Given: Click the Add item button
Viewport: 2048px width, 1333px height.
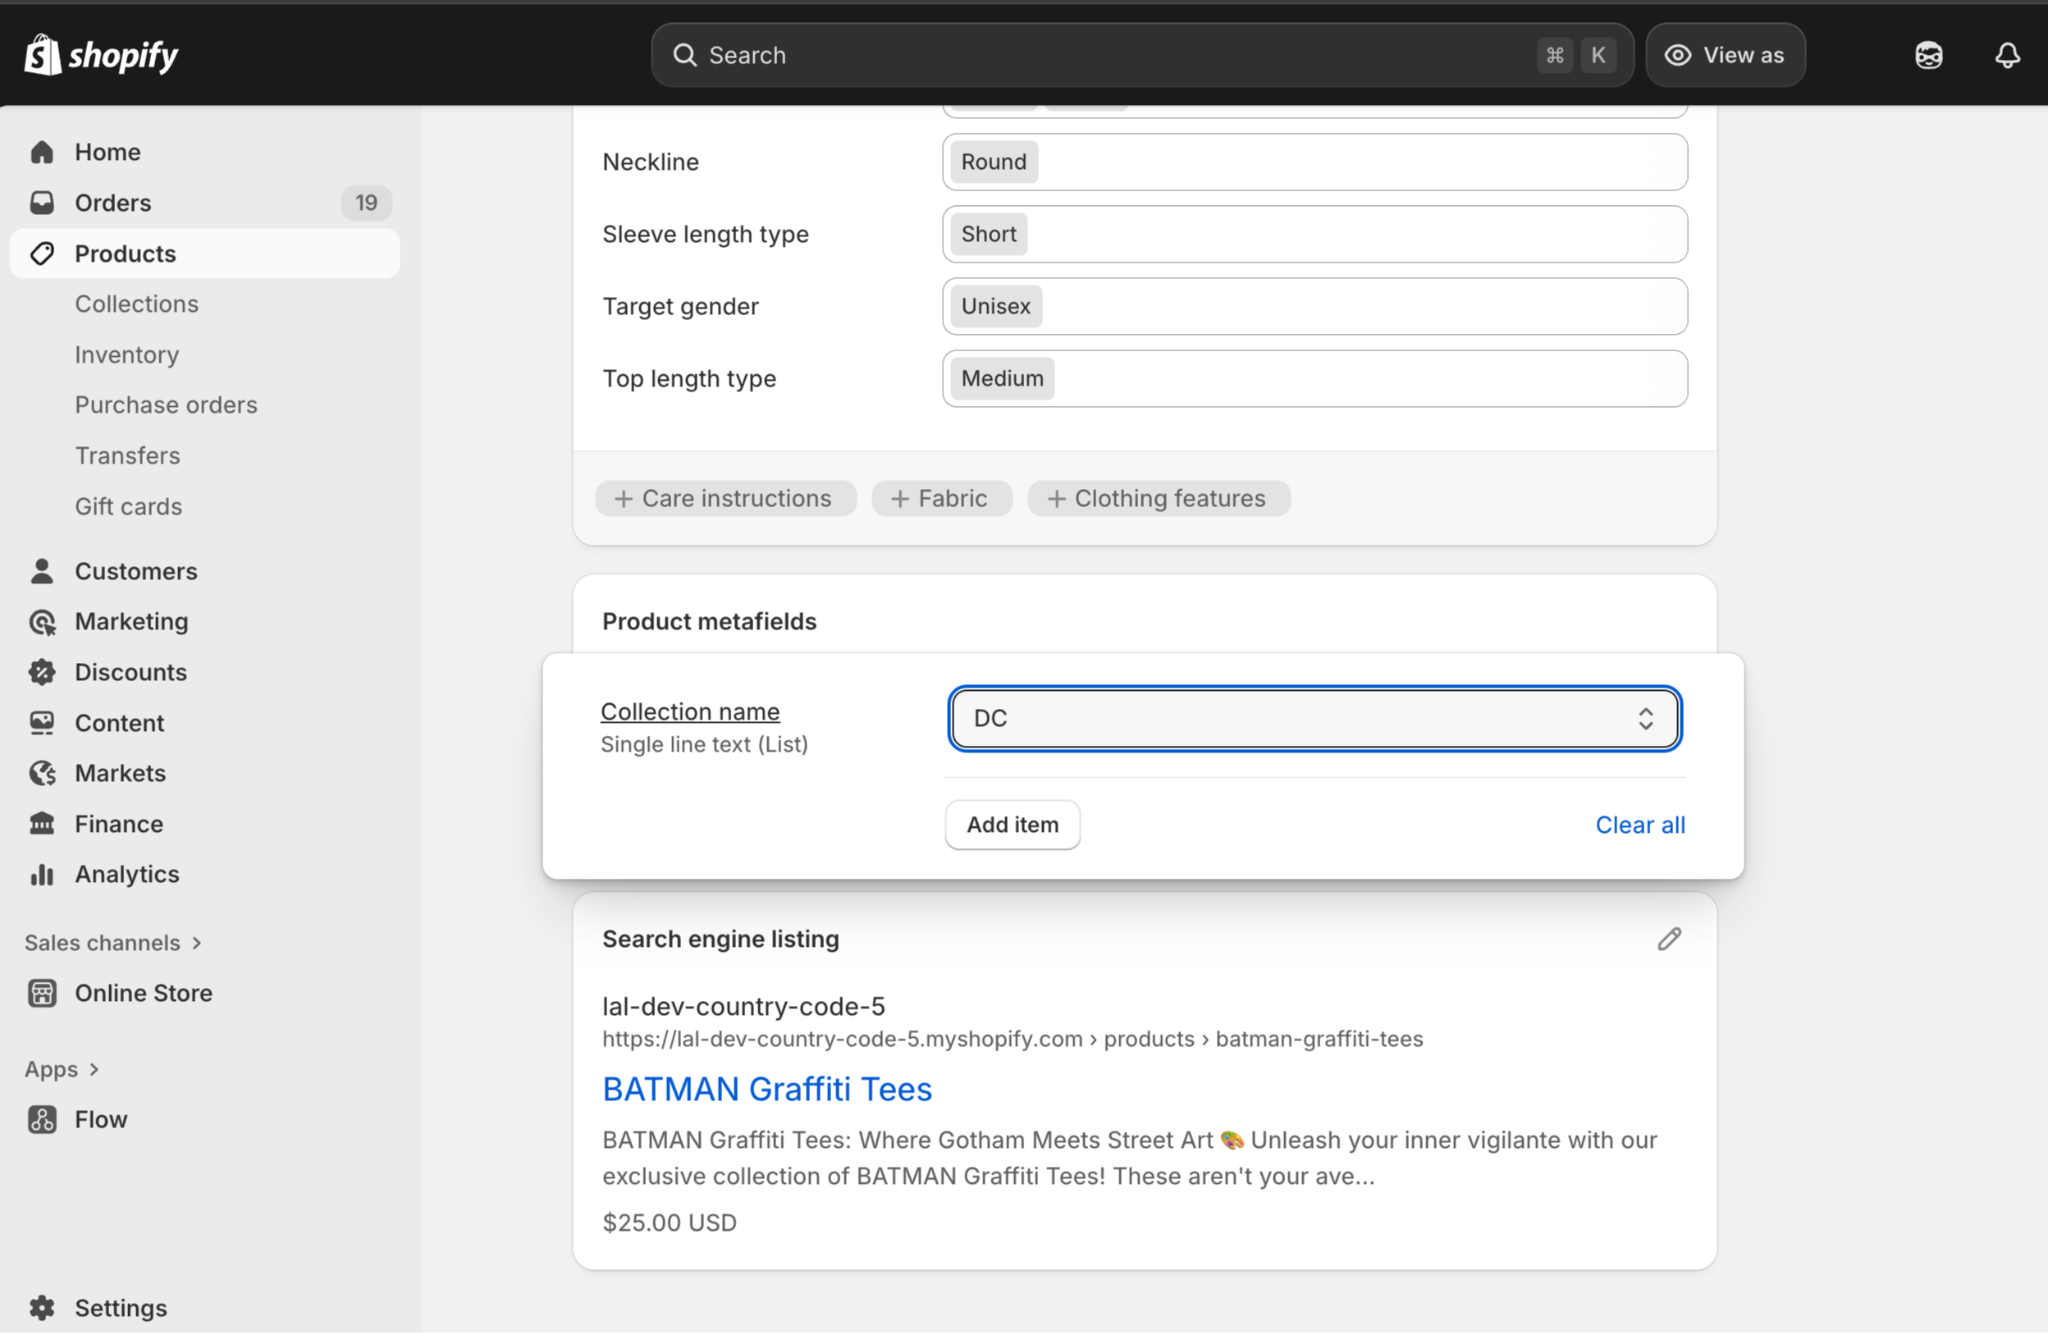Looking at the screenshot, I should point(1012,825).
